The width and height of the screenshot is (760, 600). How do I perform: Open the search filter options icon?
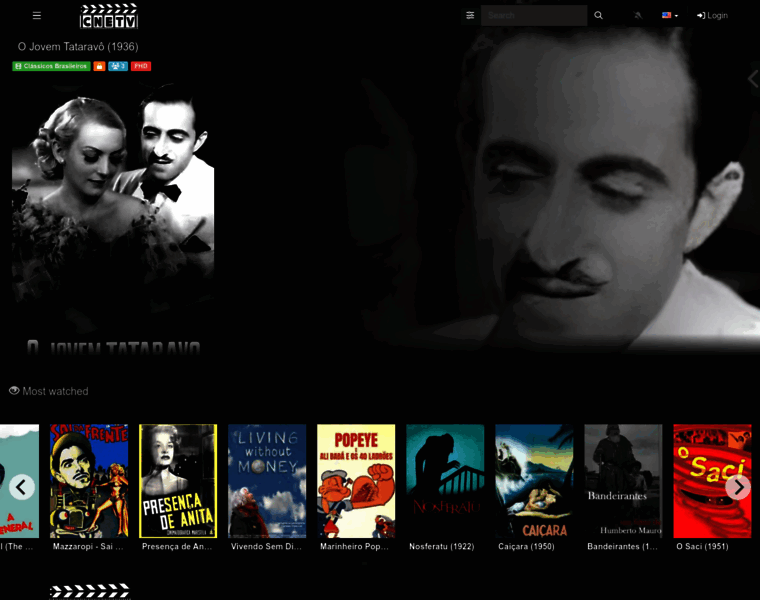(470, 16)
